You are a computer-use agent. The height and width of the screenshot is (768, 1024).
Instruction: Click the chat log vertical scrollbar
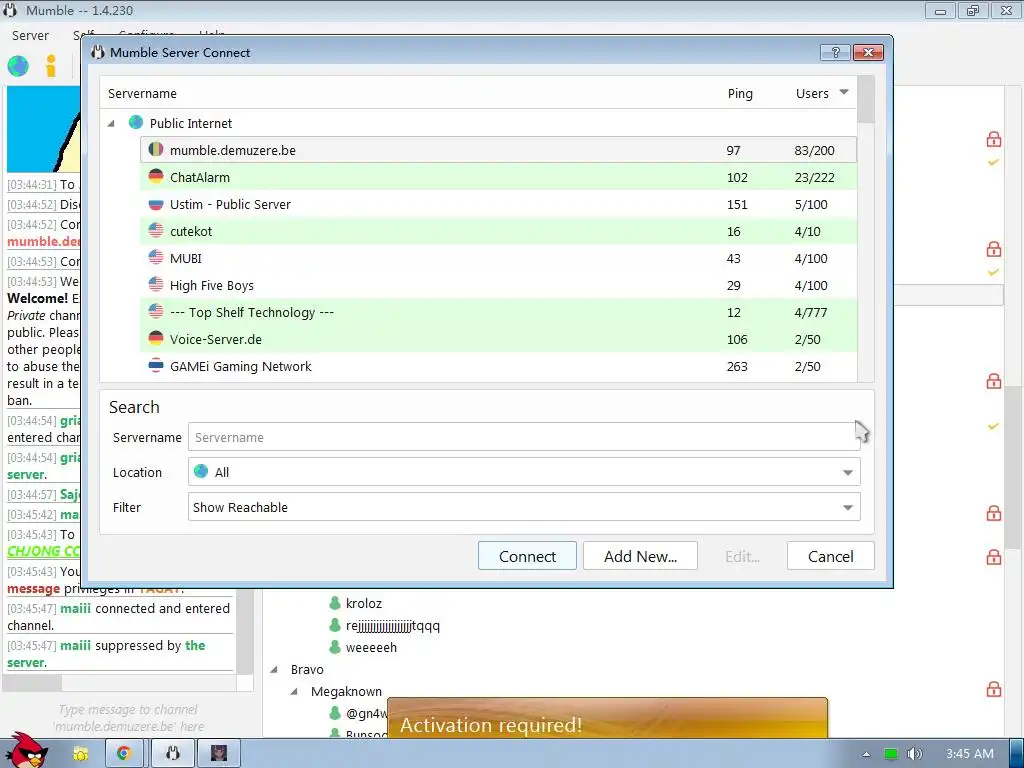coord(245,633)
